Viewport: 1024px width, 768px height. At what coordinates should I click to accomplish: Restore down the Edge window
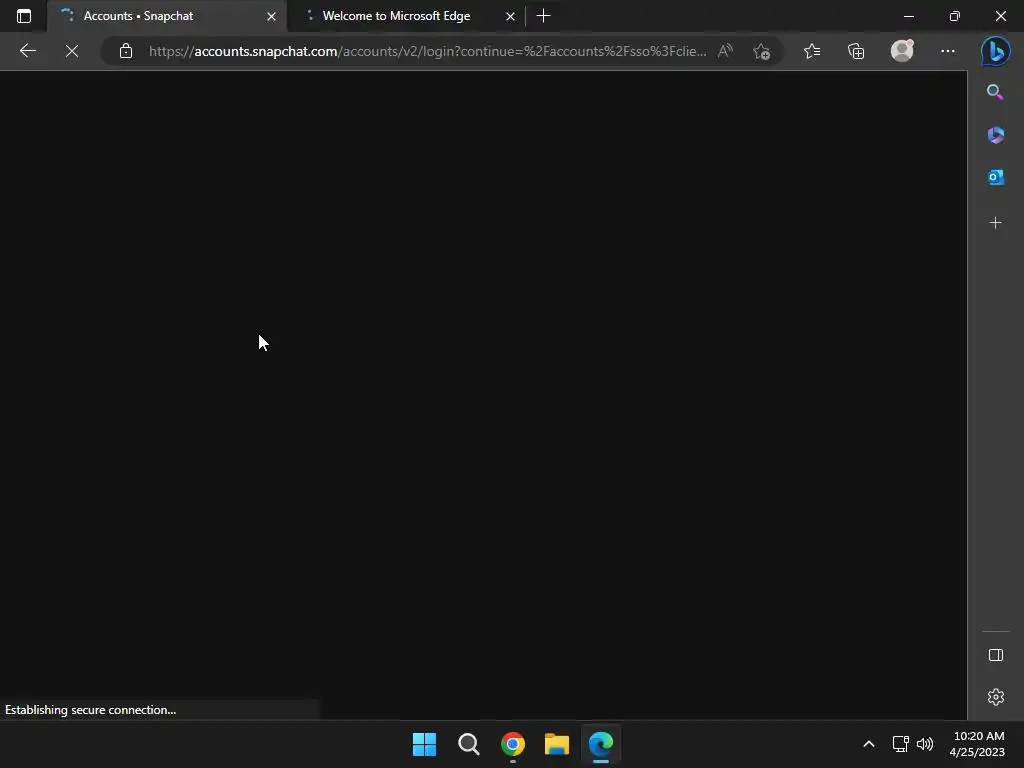tap(955, 16)
